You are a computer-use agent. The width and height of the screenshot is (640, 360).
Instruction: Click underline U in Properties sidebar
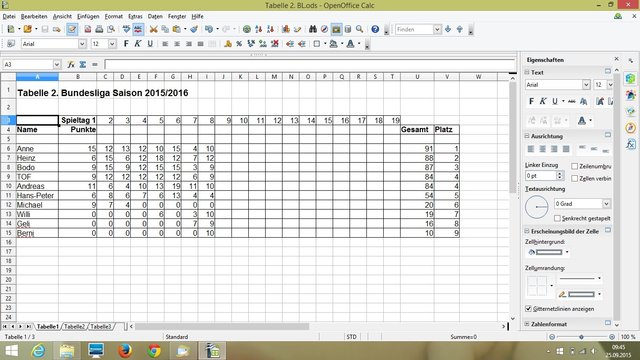(555, 101)
